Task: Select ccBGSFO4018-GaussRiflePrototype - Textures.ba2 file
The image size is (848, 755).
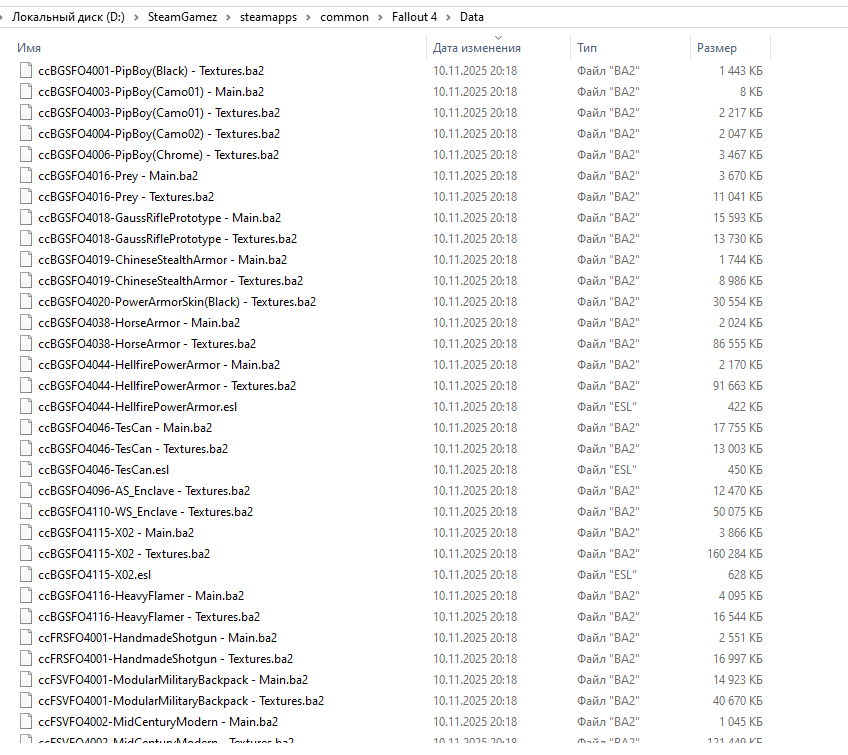Action: 168,239
